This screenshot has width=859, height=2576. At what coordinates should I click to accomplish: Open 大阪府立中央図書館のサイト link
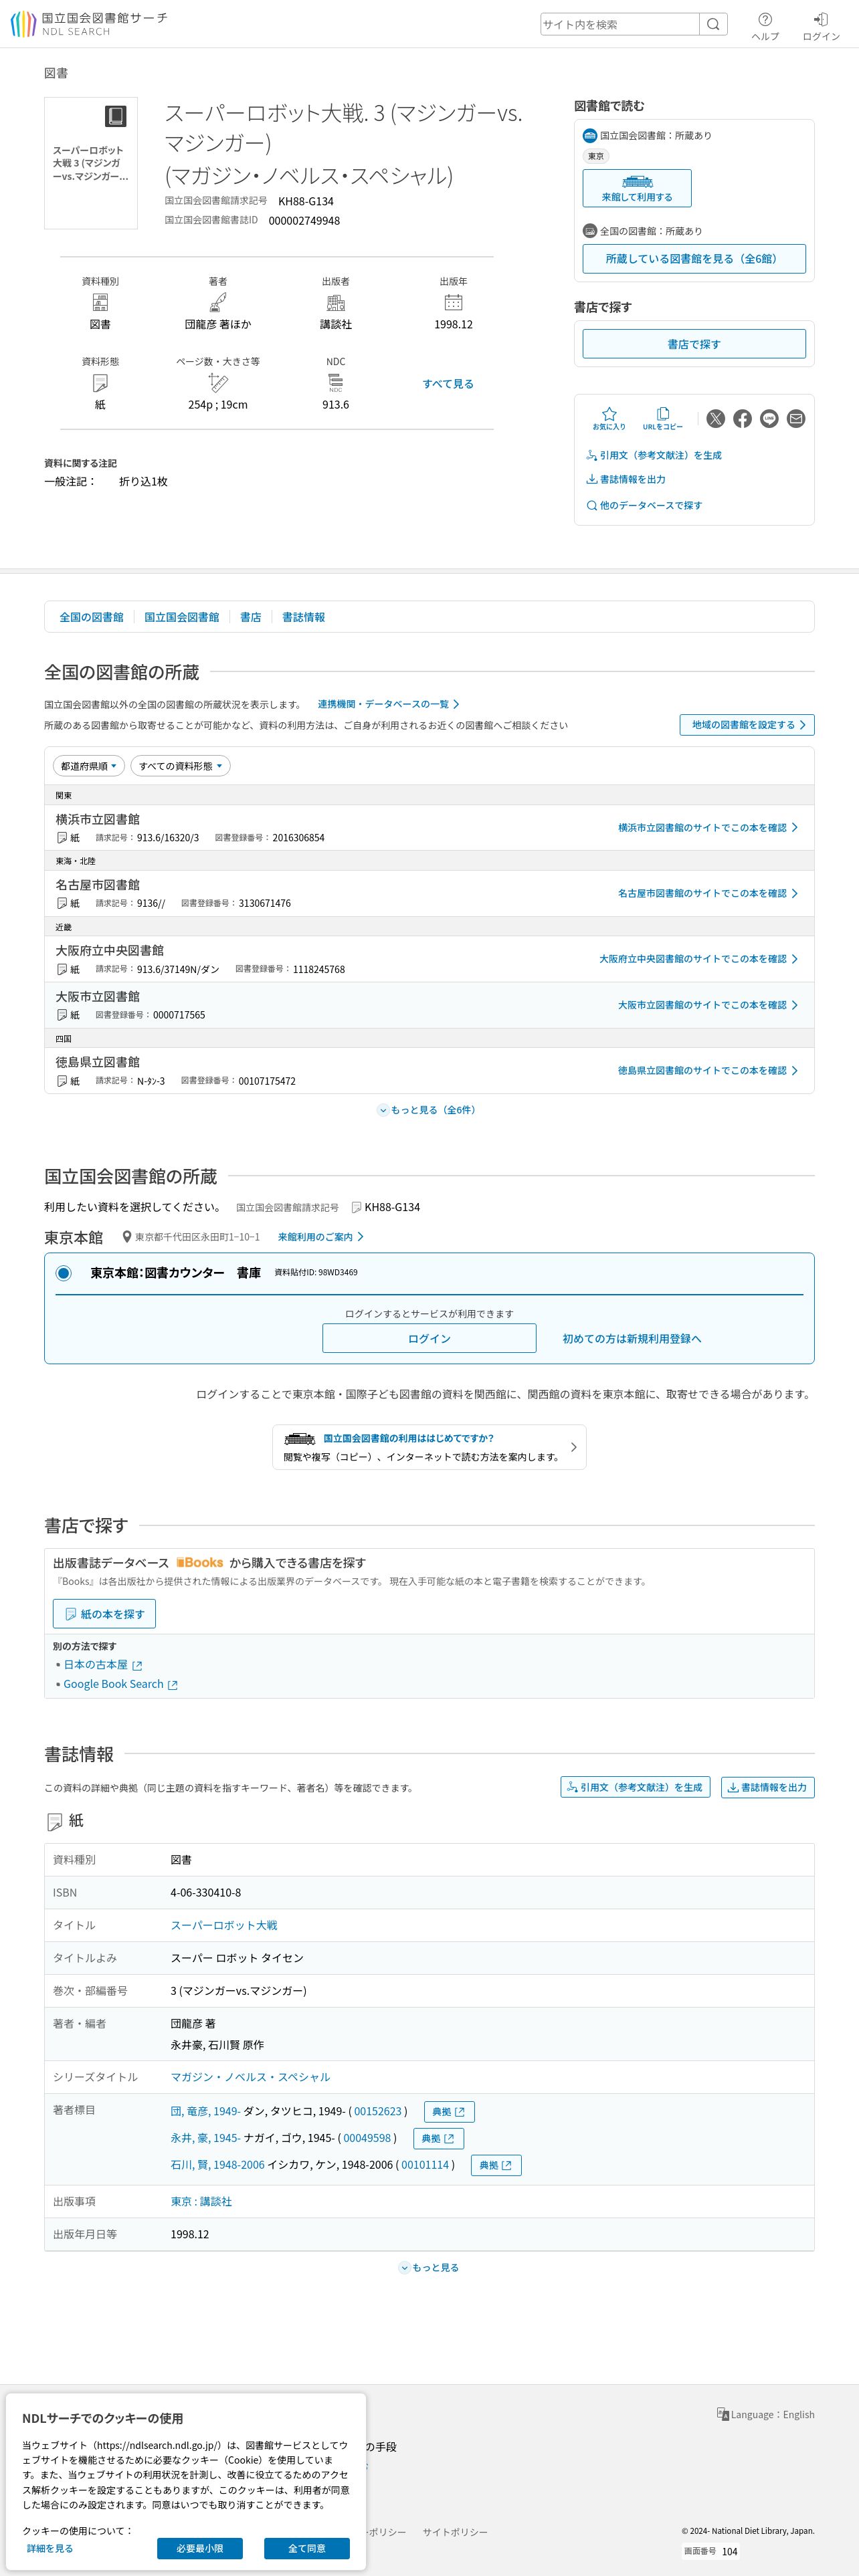(699, 959)
